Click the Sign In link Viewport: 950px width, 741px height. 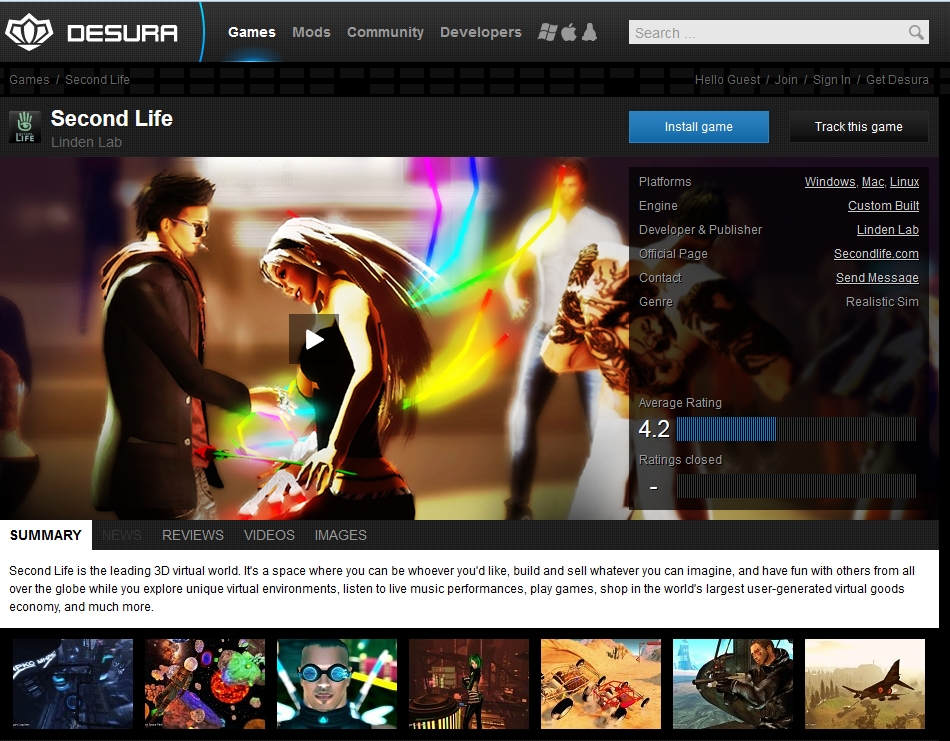pyautogui.click(x=831, y=80)
